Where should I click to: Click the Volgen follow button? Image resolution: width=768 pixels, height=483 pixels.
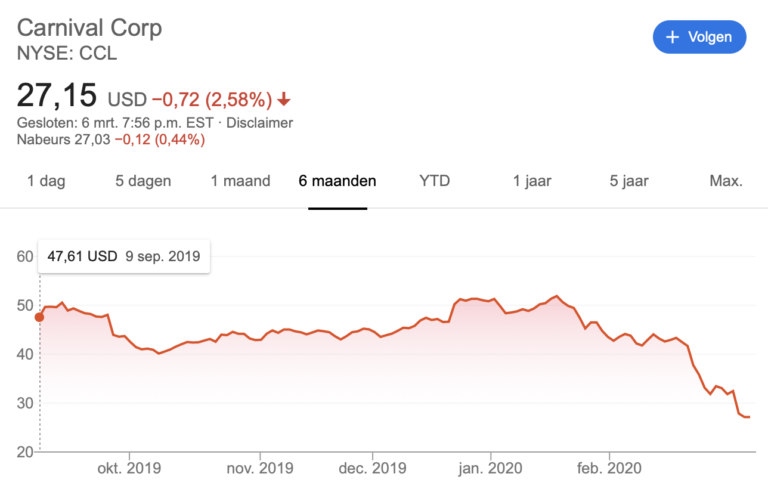pyautogui.click(x=699, y=37)
